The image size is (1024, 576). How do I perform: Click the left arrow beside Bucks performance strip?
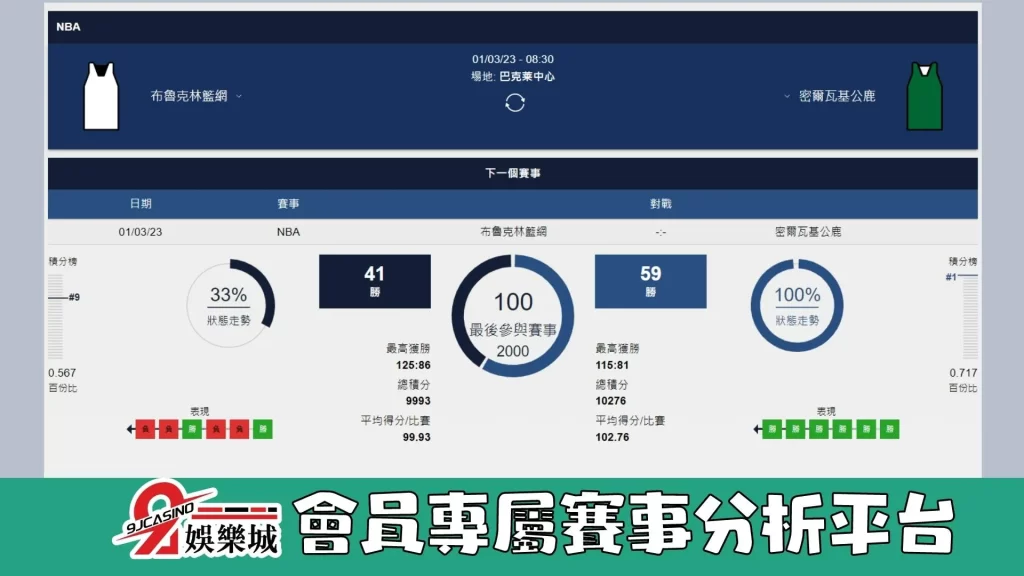coord(759,429)
